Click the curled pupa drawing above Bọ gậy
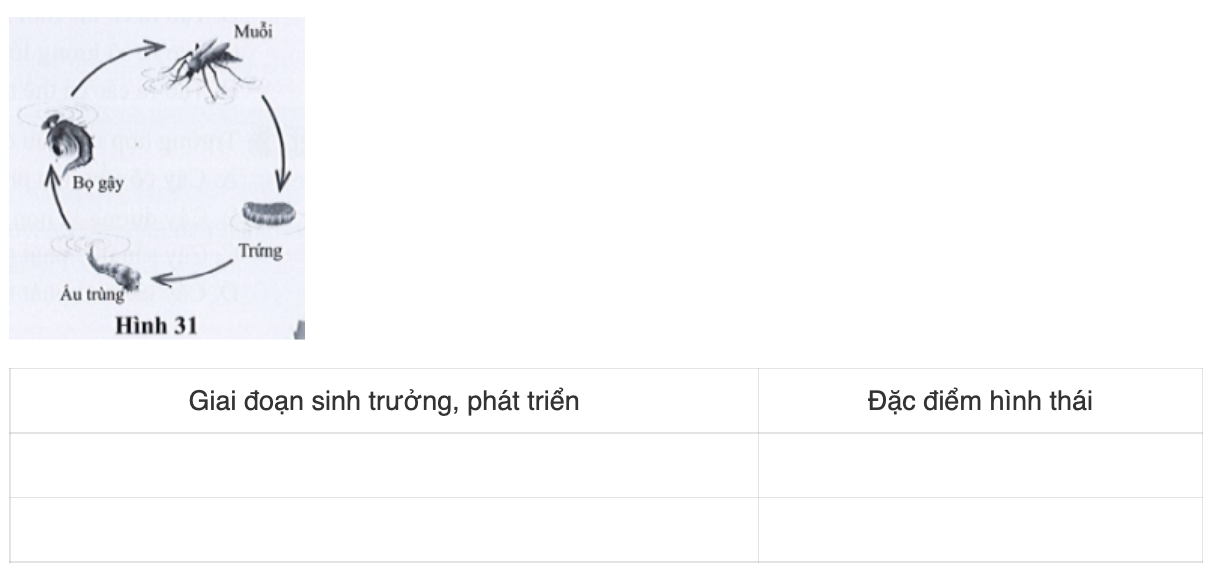The width and height of the screenshot is (1216, 572). pos(65,143)
